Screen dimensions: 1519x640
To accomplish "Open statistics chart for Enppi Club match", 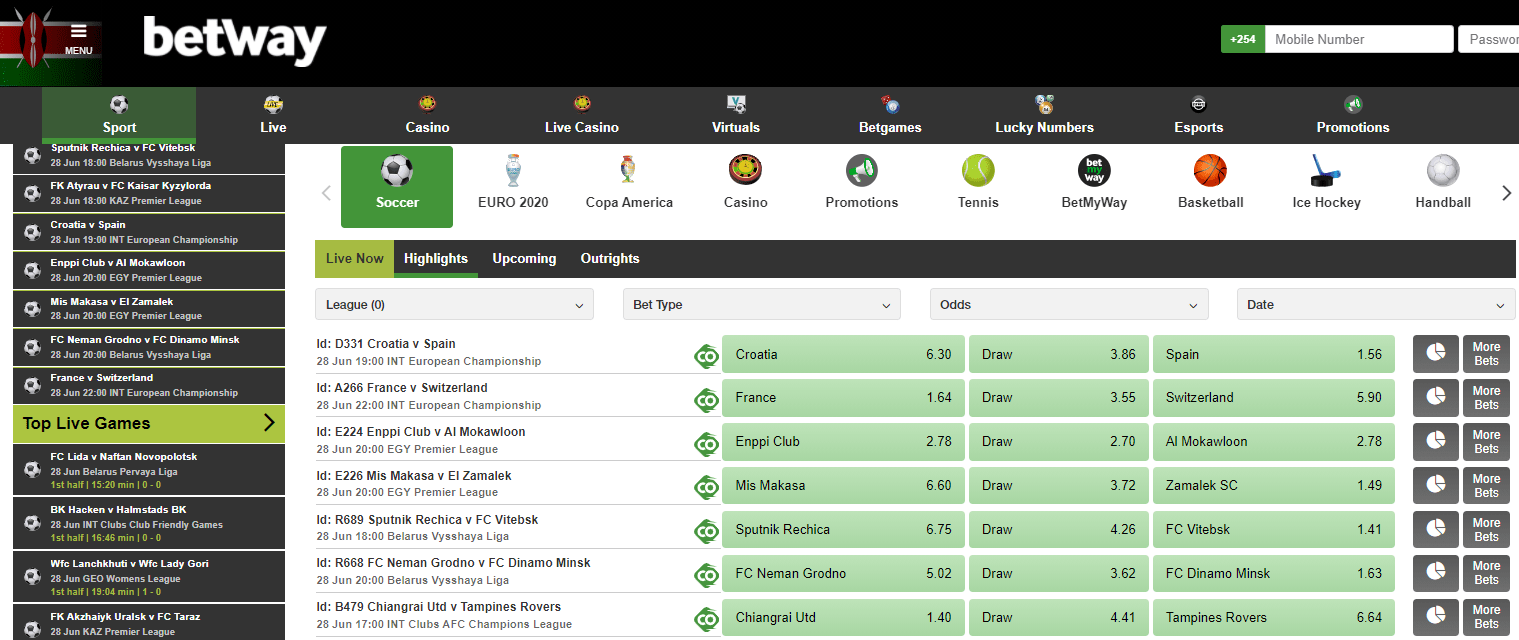I will pos(1435,442).
